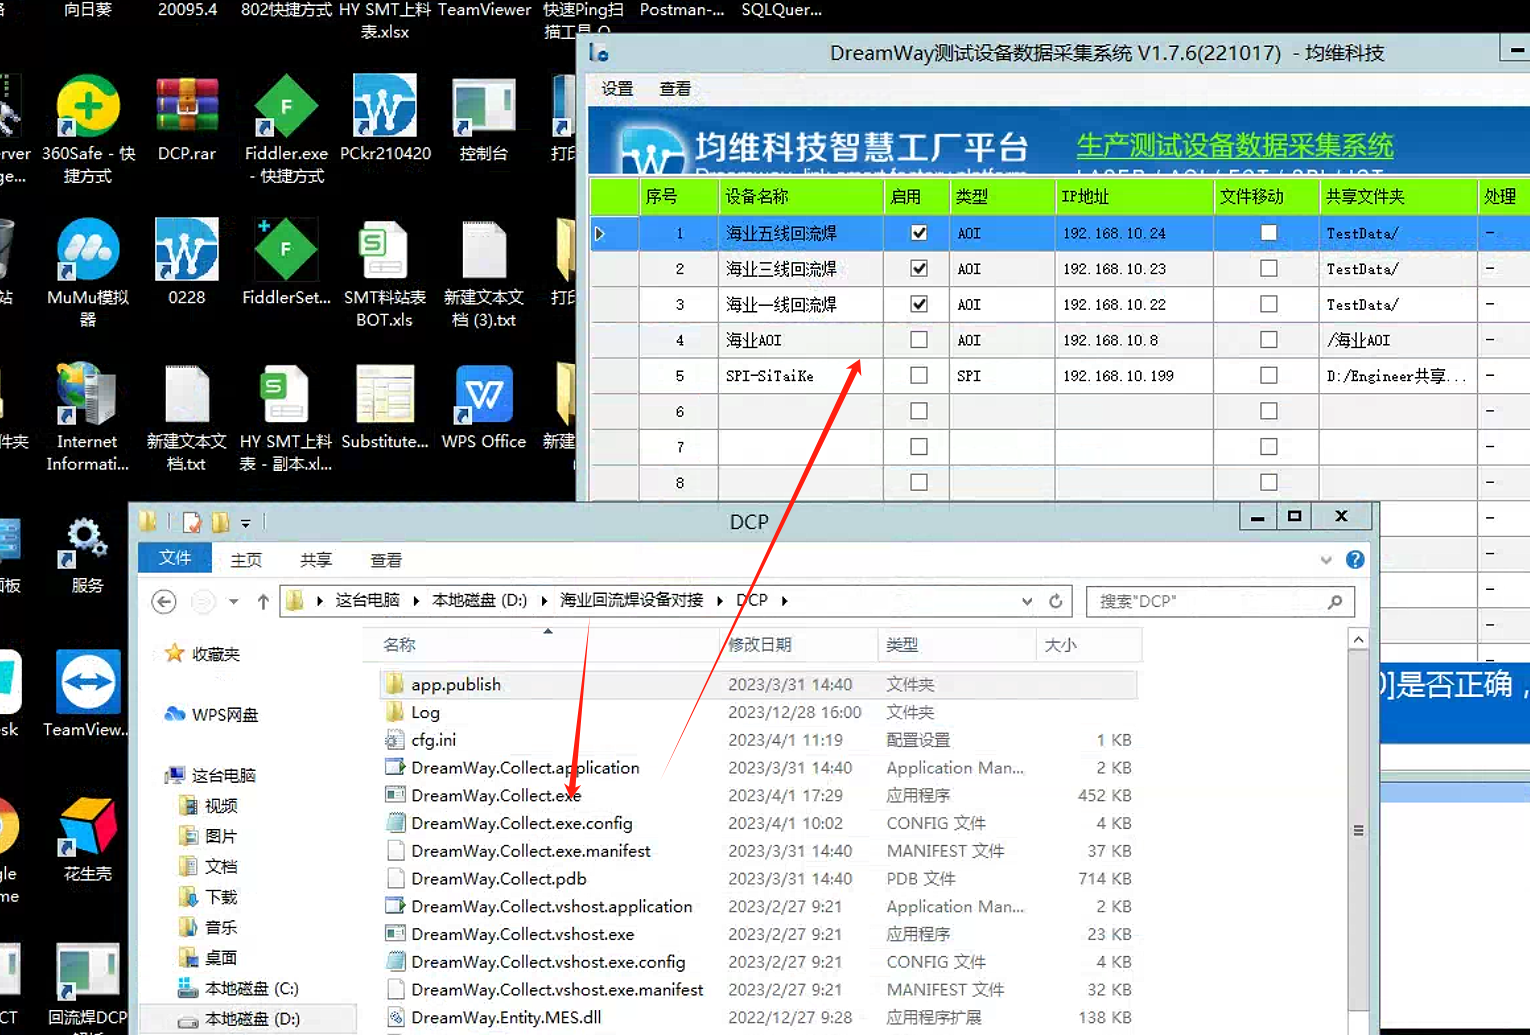Open the TeamViewer desktop shortcut icon
Image resolution: width=1530 pixels, height=1035 pixels.
point(88,683)
